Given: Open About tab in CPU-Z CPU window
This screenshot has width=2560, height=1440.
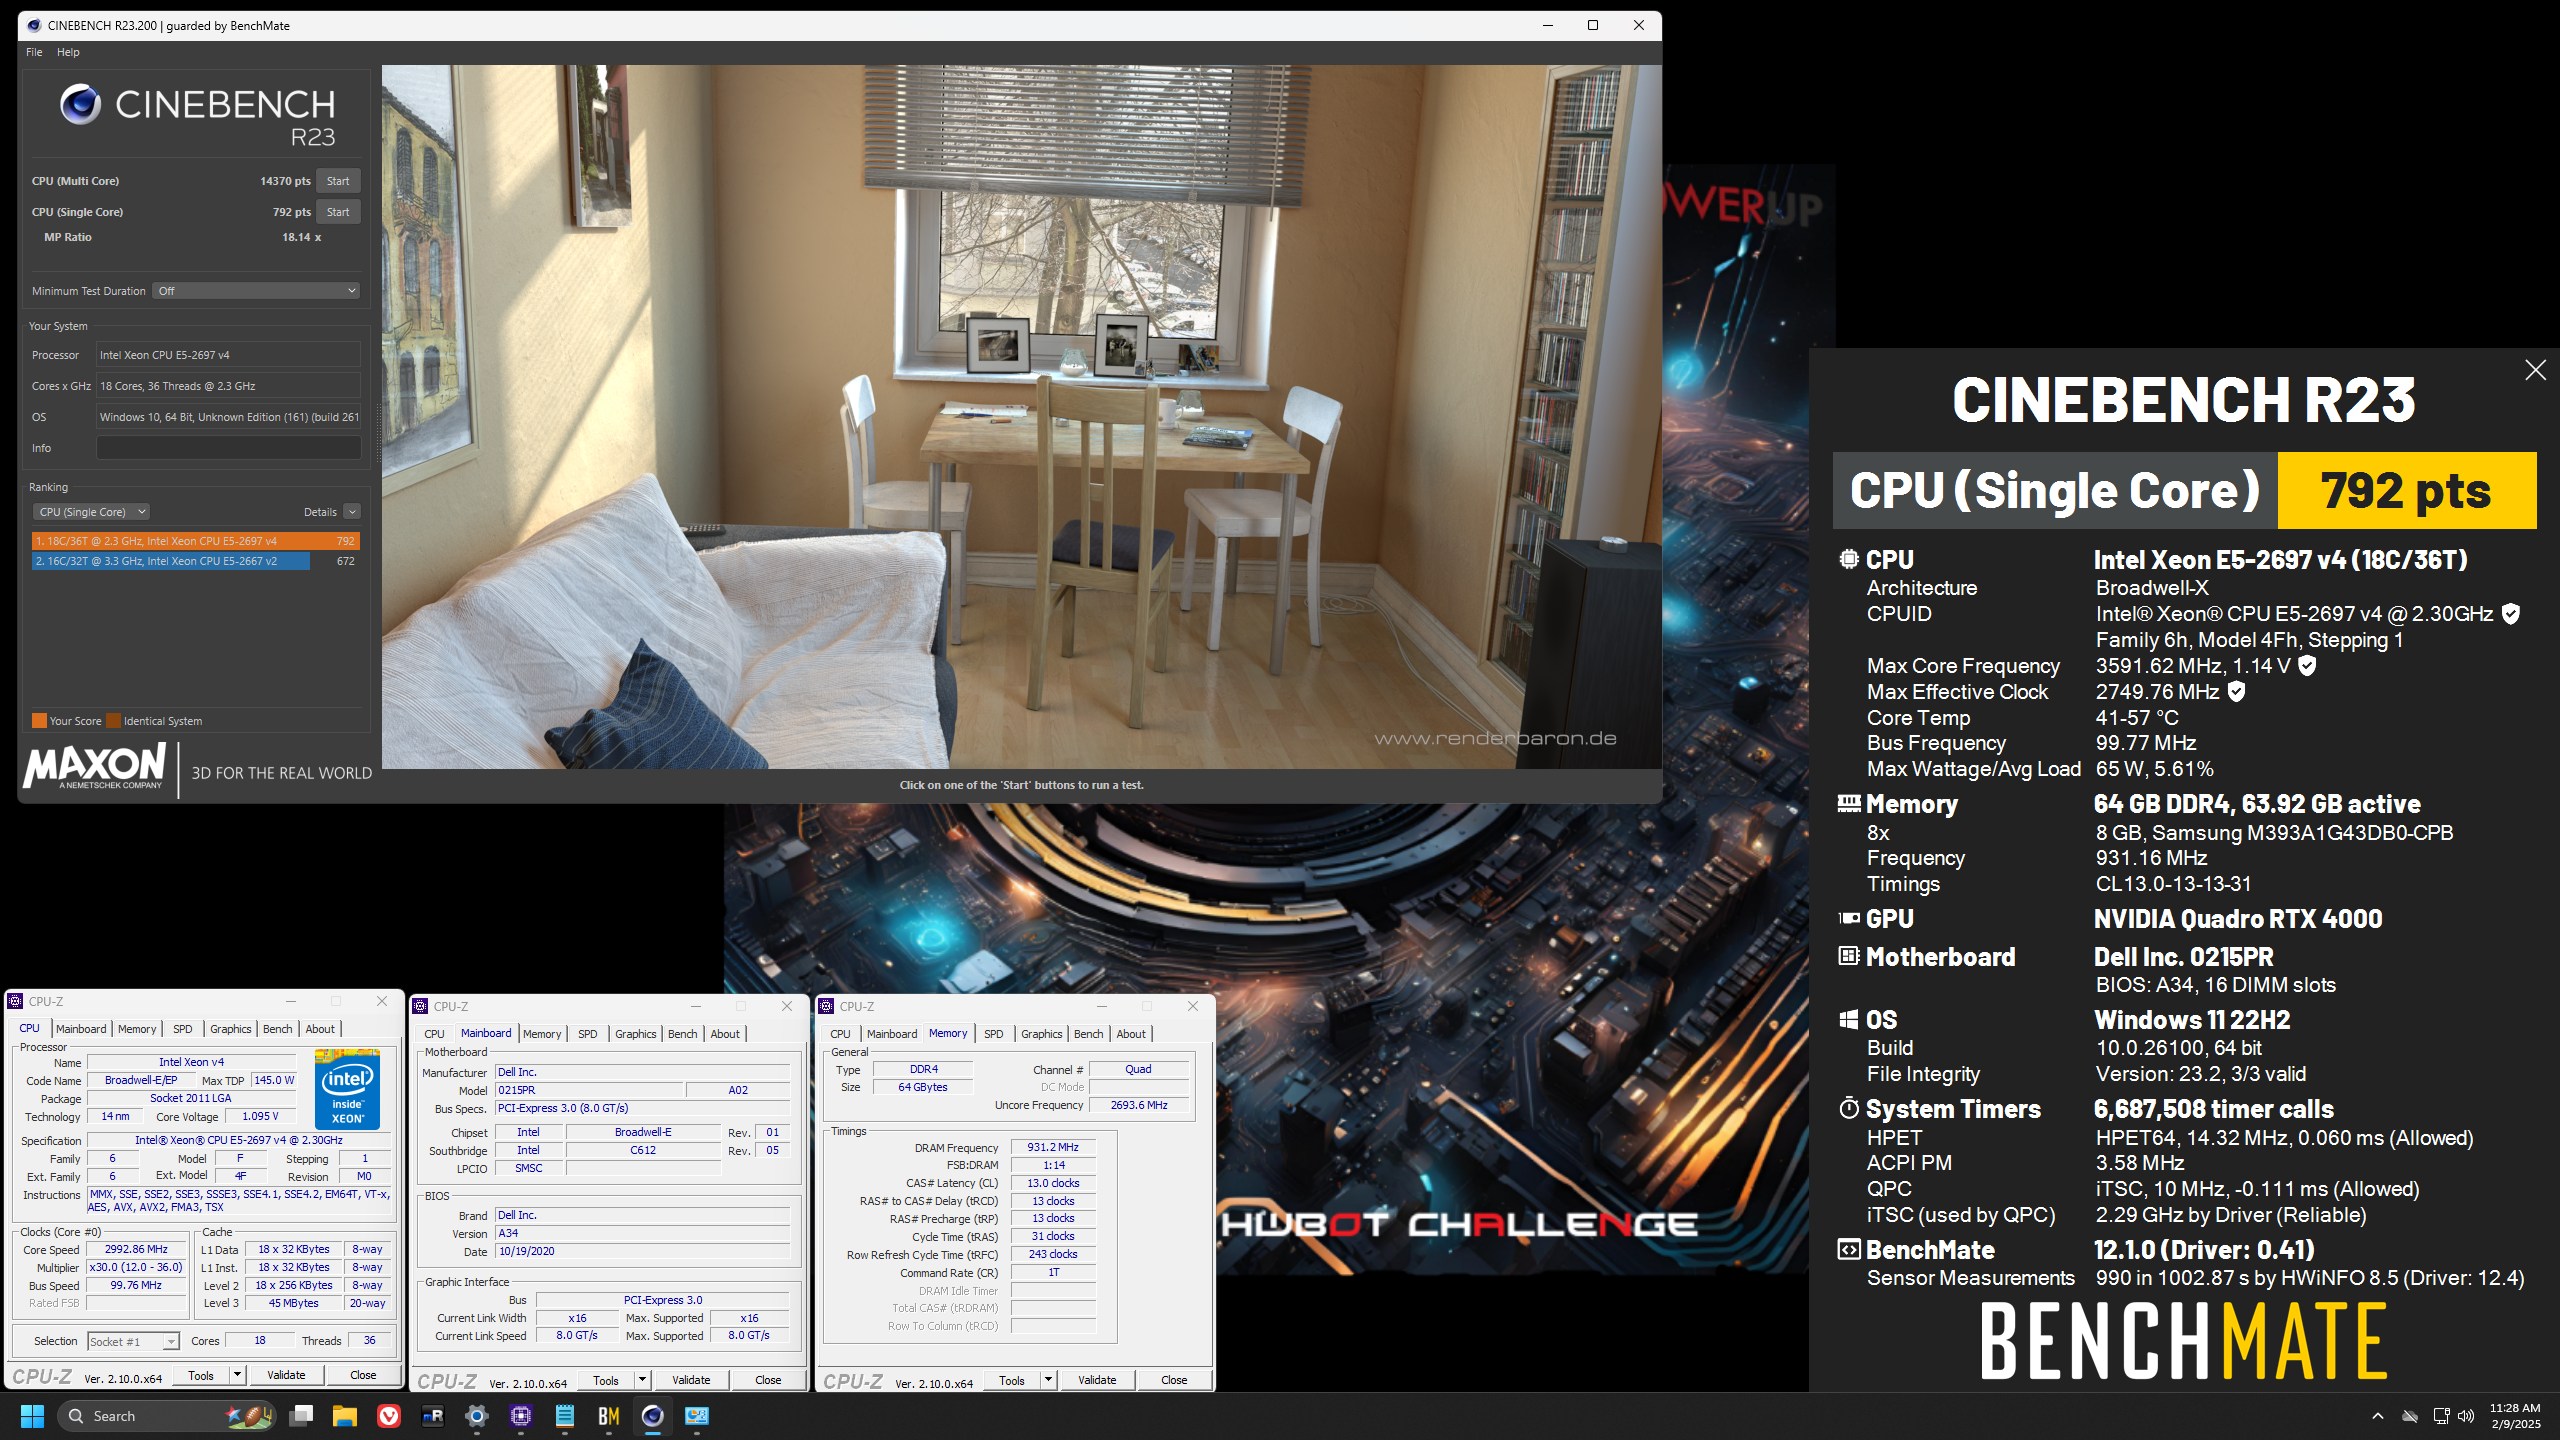Looking at the screenshot, I should tap(320, 1029).
